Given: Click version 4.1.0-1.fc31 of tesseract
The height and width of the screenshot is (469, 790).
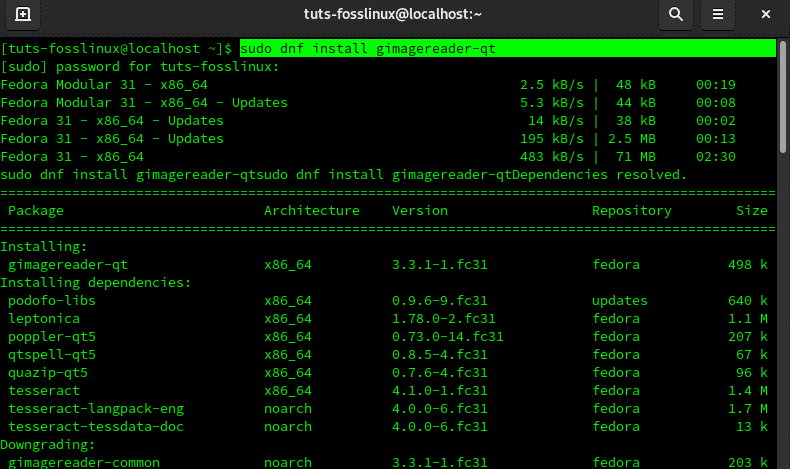Looking at the screenshot, I should [440, 391].
